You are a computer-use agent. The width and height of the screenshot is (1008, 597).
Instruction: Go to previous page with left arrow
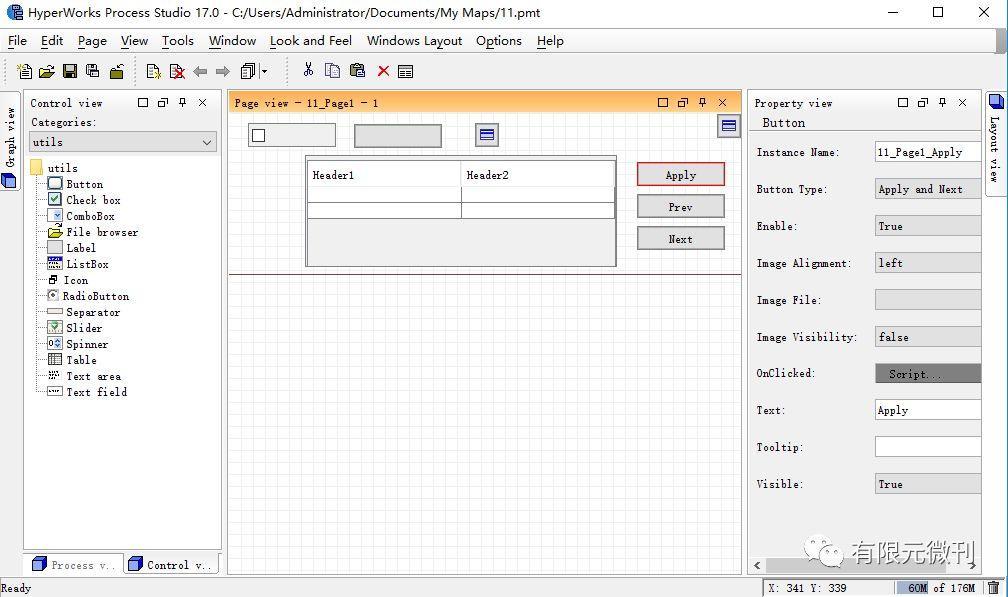click(x=201, y=71)
